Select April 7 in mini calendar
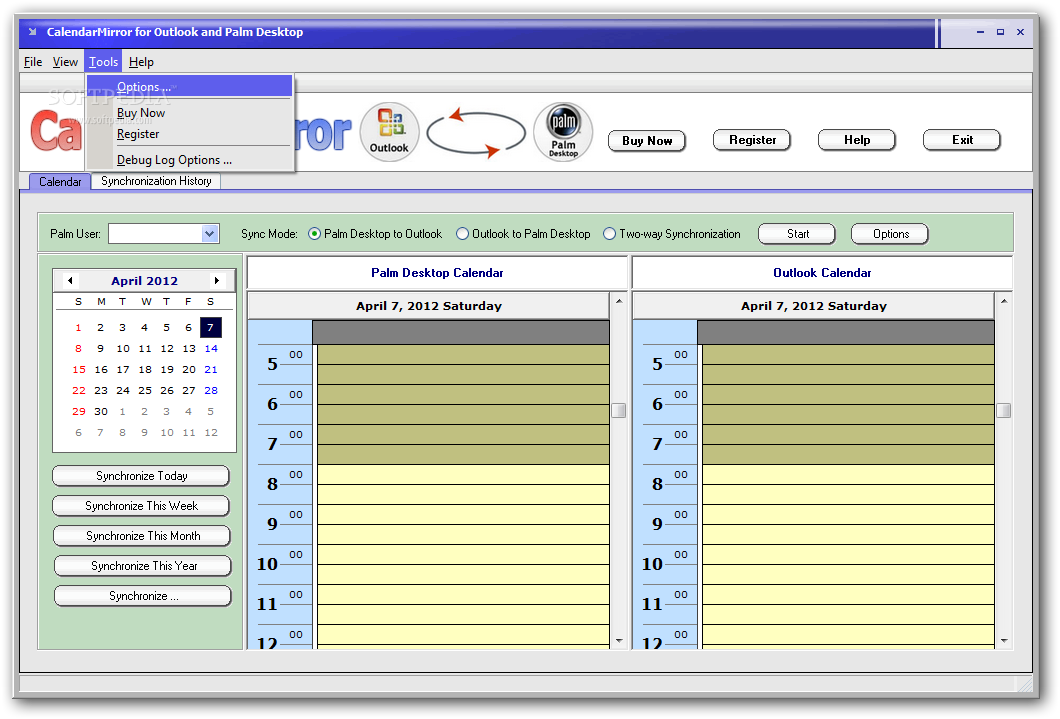This screenshot has width=1060, height=719. click(210, 328)
